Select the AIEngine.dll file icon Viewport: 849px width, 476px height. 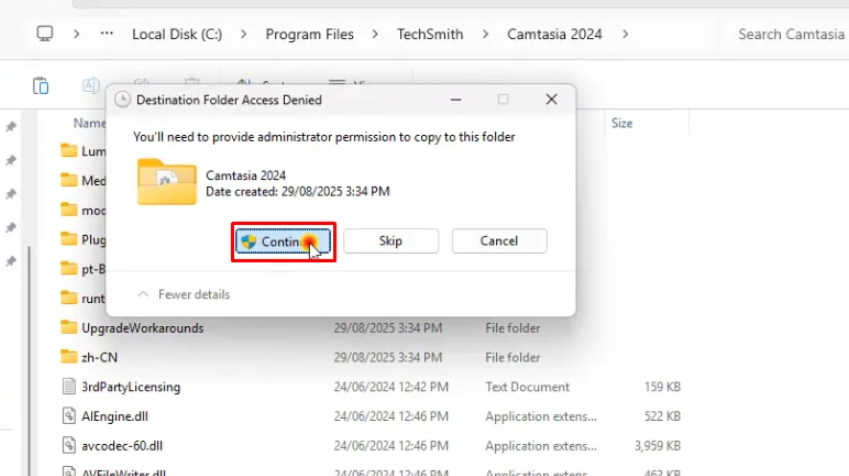click(68, 416)
